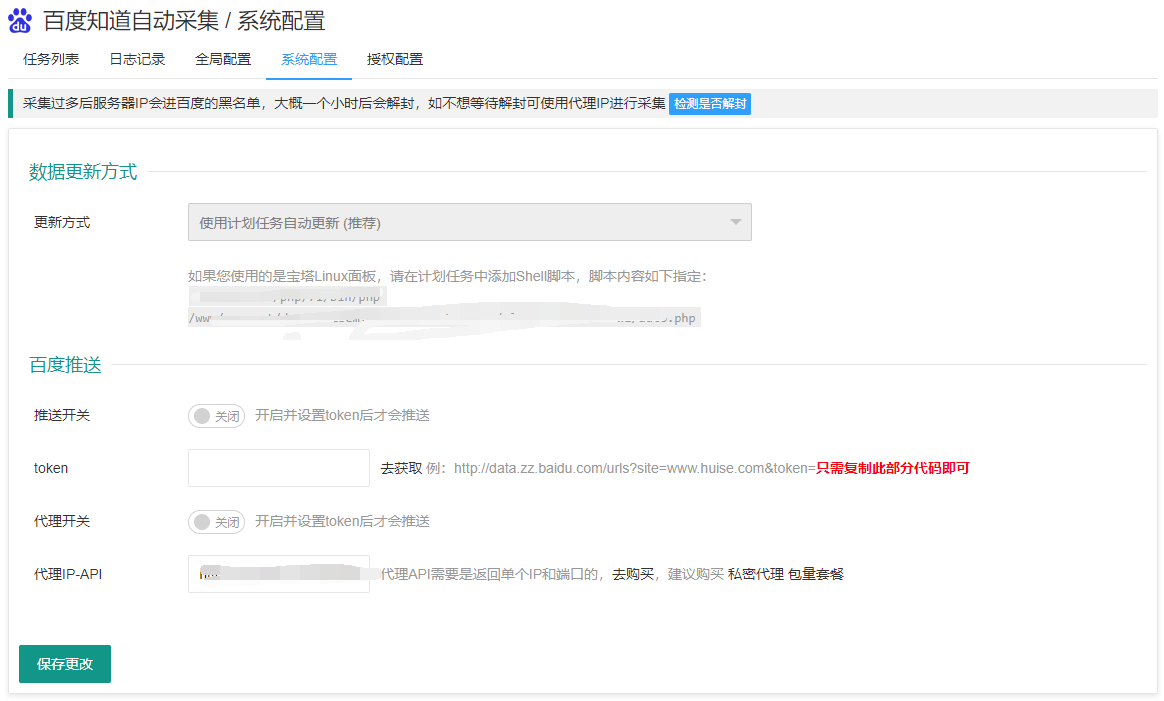Click the 保存更改 button
This screenshot has width=1164, height=701.
pyautogui.click(x=65, y=664)
